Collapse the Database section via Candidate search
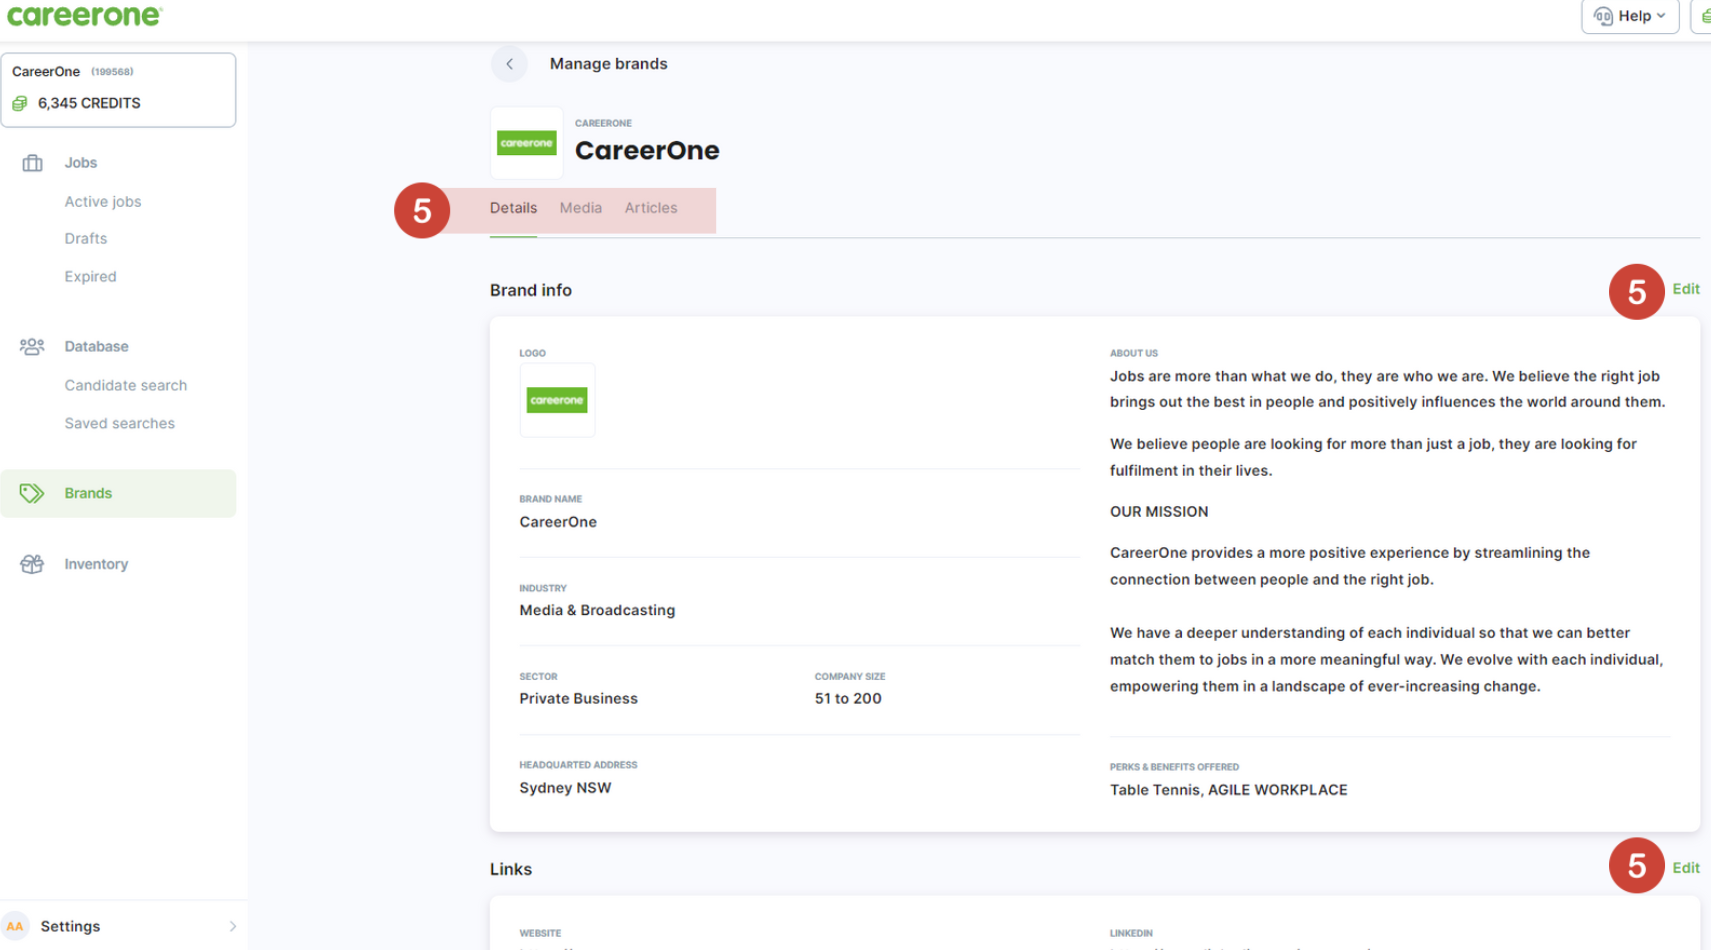 click(126, 385)
